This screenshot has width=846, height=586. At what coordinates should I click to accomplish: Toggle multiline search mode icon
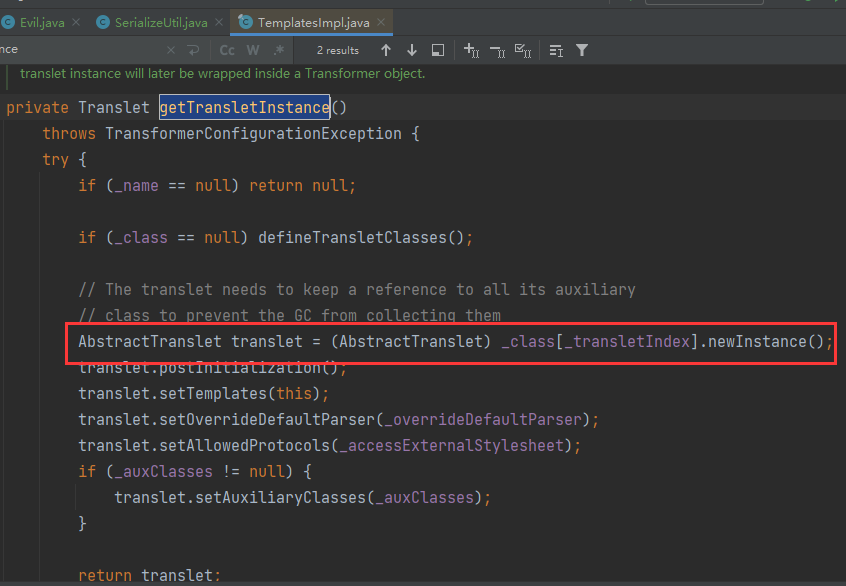556,51
